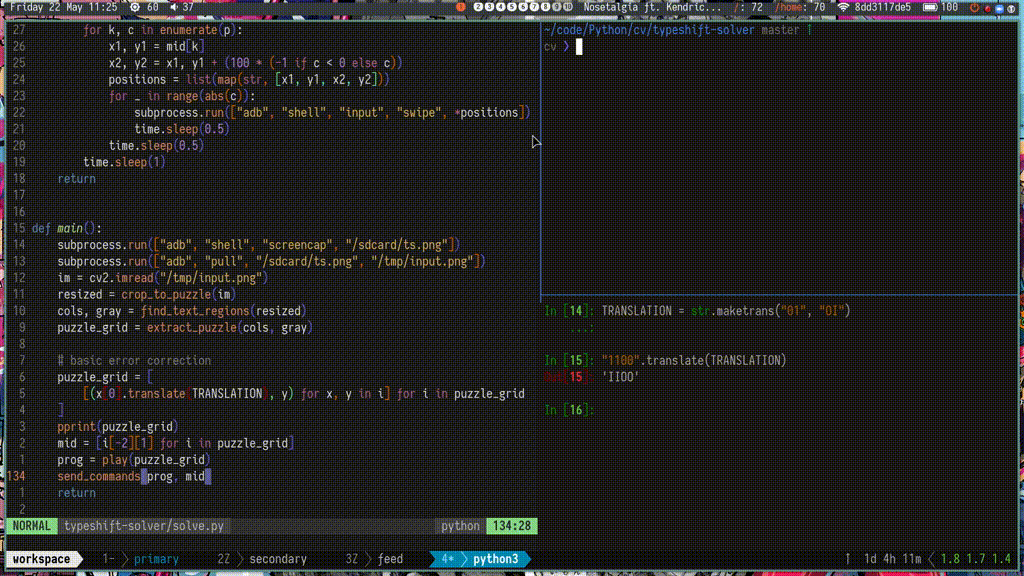This screenshot has height=576, width=1024.
Task: Click the 'for _ in range(abs(c))' line
Action: coord(182,96)
